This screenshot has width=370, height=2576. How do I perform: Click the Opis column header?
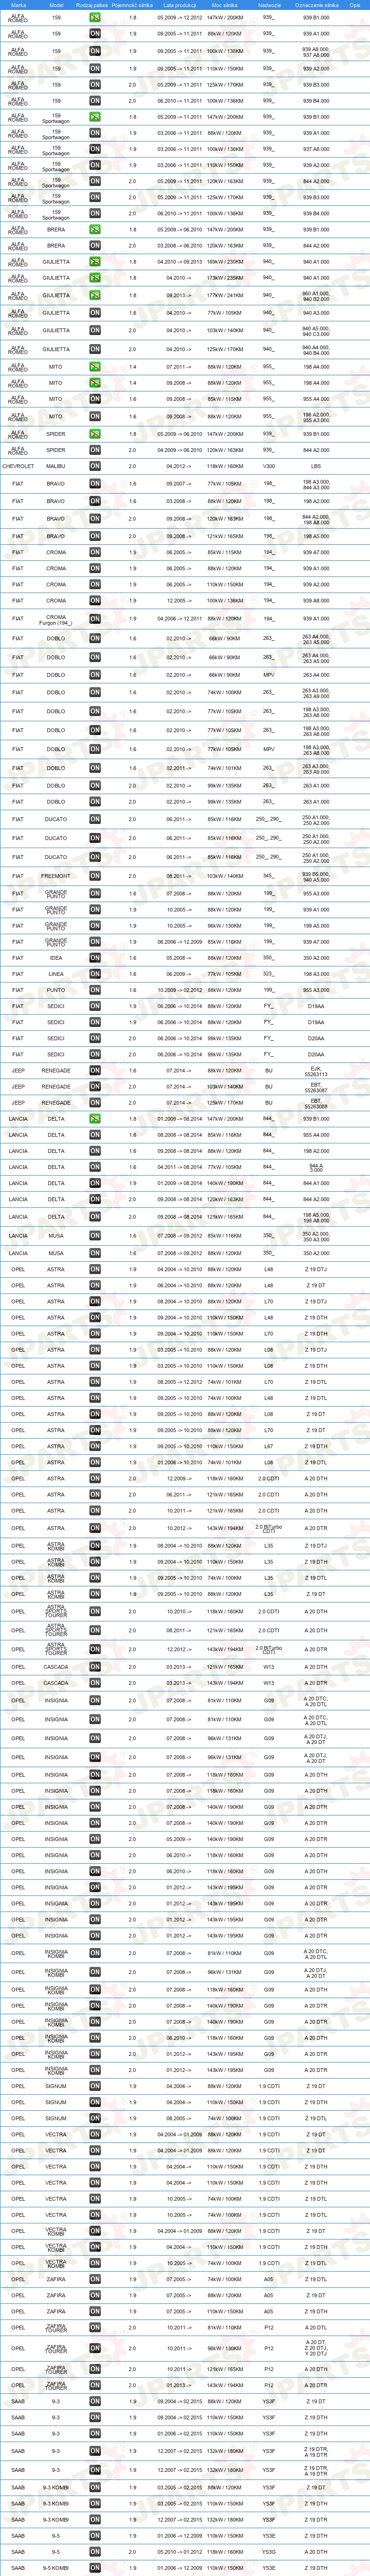coord(355,5)
